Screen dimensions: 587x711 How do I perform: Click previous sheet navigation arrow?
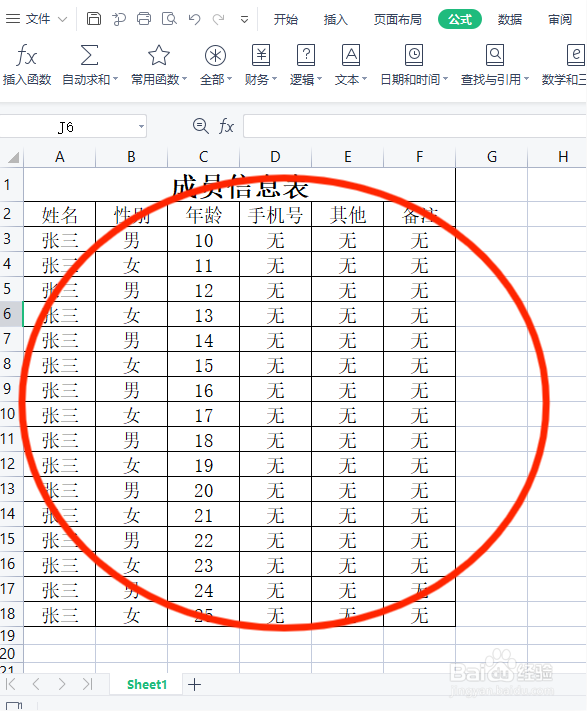pos(36,684)
